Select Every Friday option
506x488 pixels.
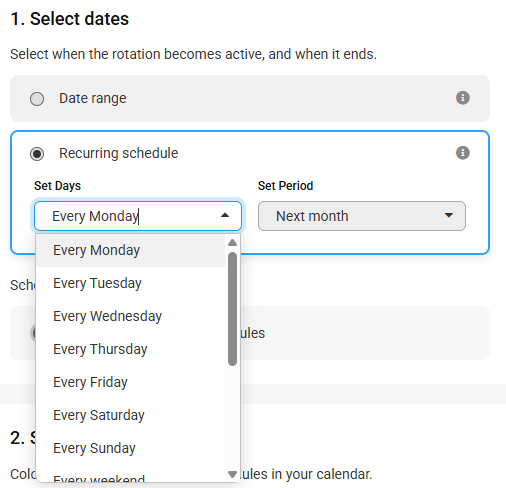(x=131, y=382)
